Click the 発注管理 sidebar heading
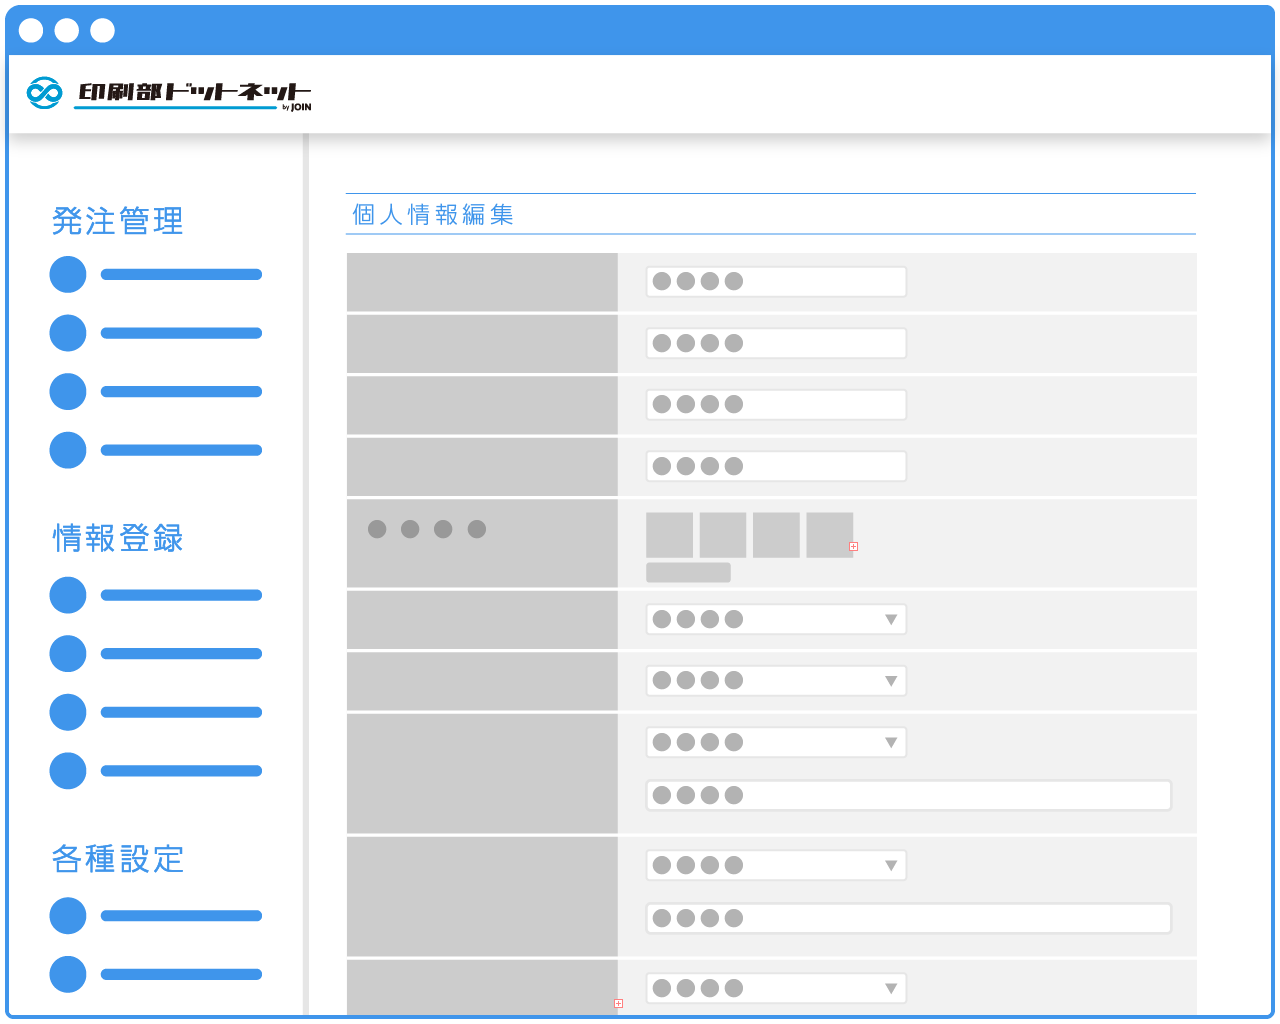 coord(118,221)
